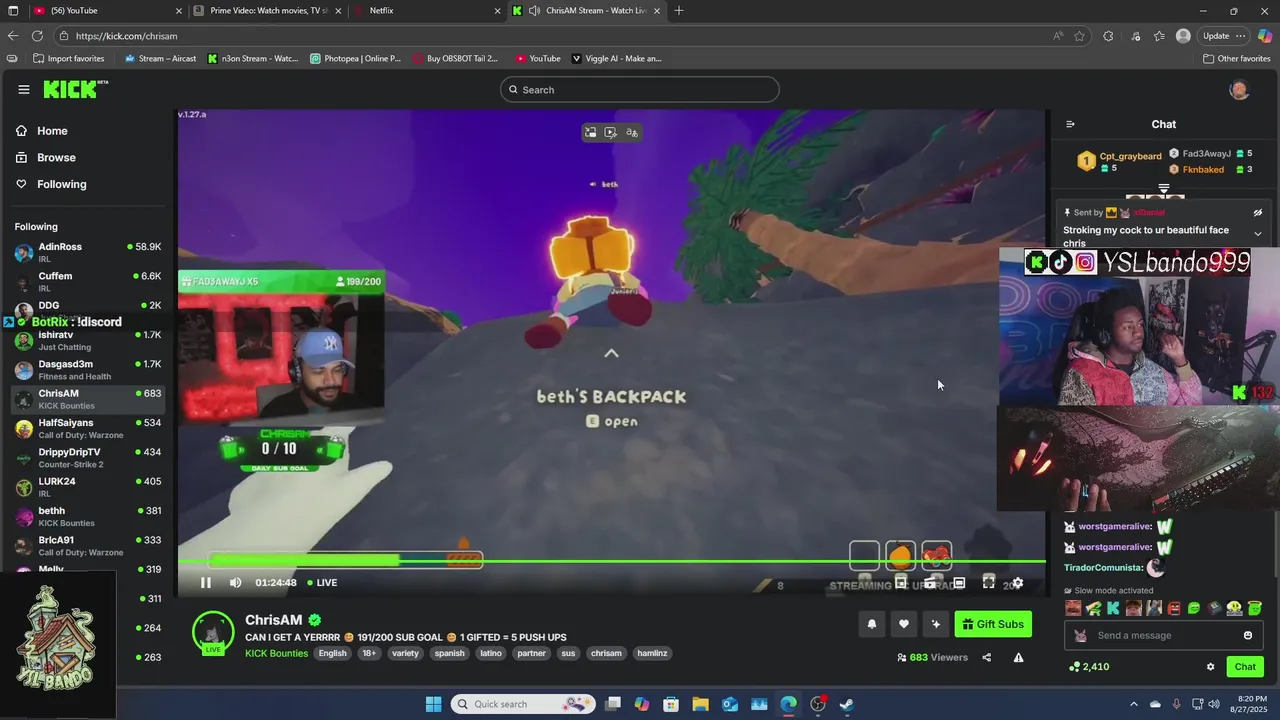This screenshot has height=720, width=1280.
Task: Open the Windows Start menu
Action: pyautogui.click(x=433, y=704)
